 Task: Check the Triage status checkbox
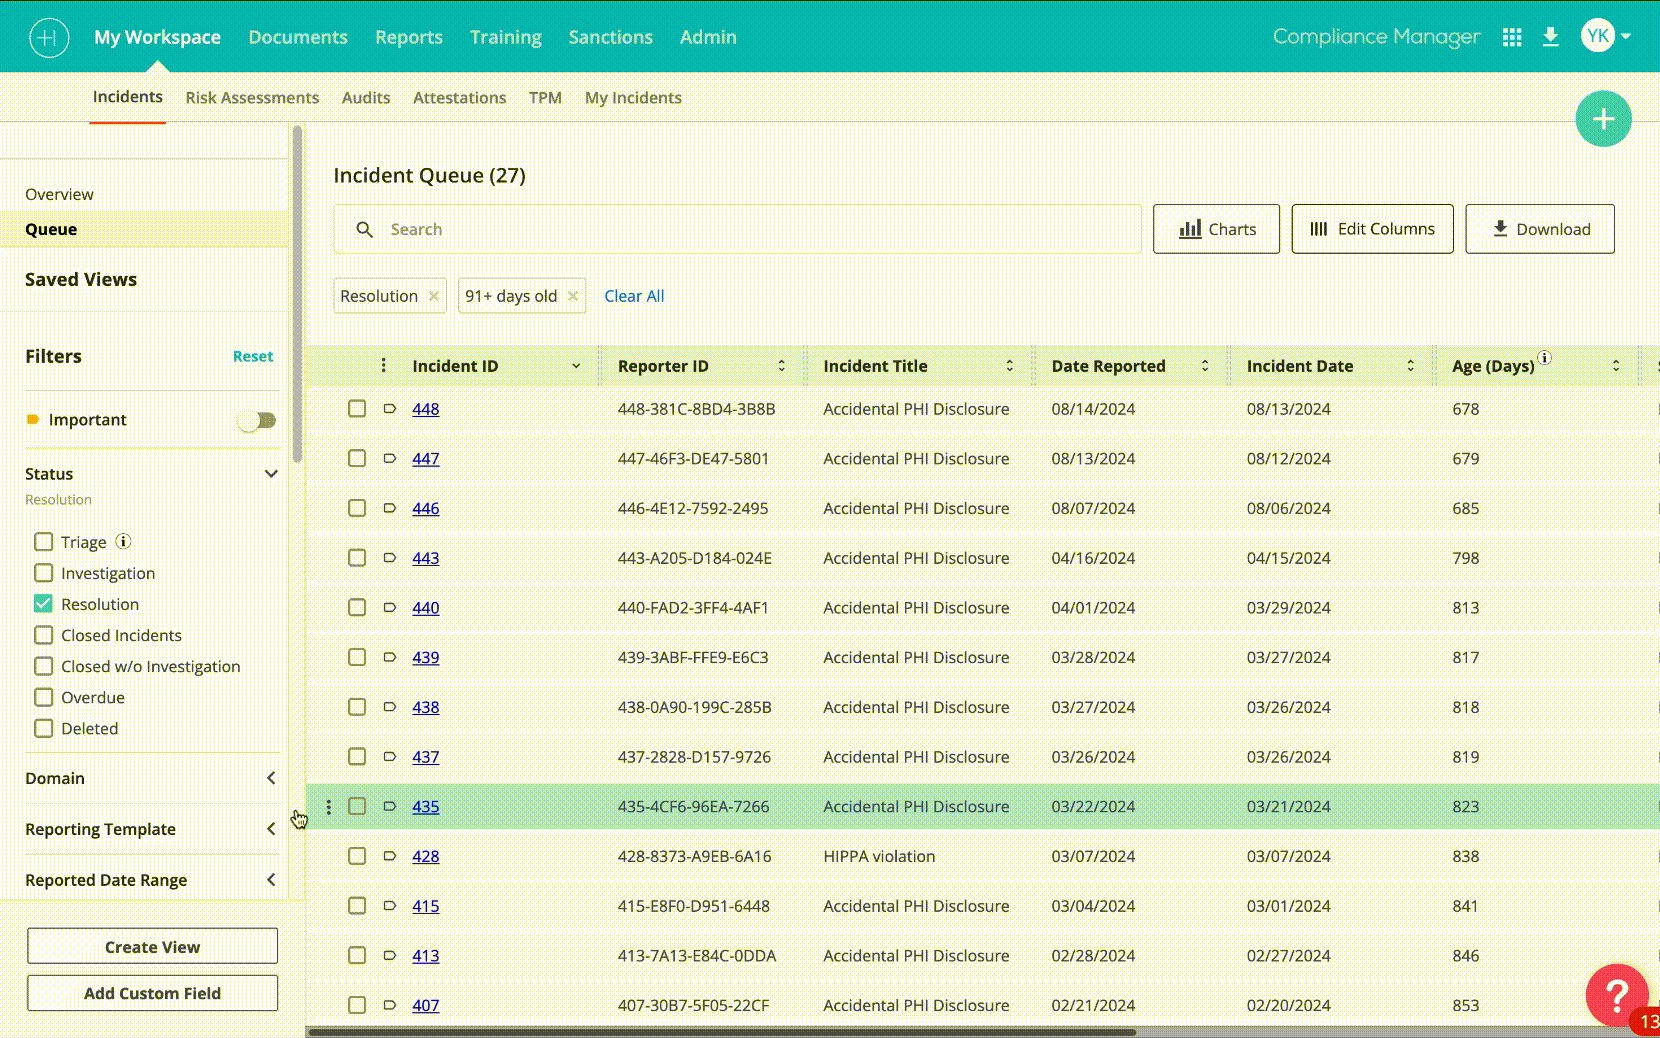(x=43, y=541)
